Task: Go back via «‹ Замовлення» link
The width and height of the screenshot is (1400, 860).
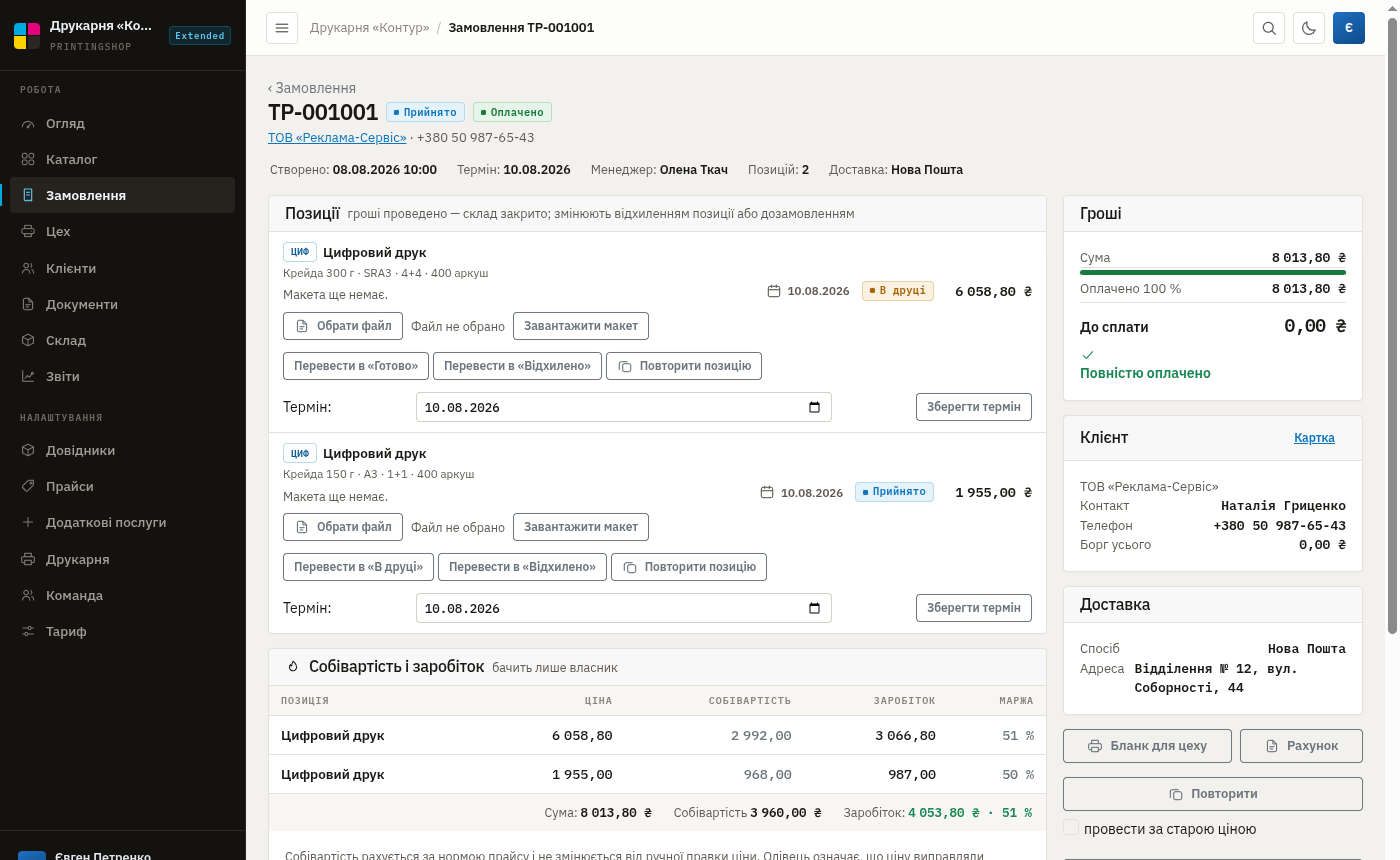Action: [x=312, y=88]
